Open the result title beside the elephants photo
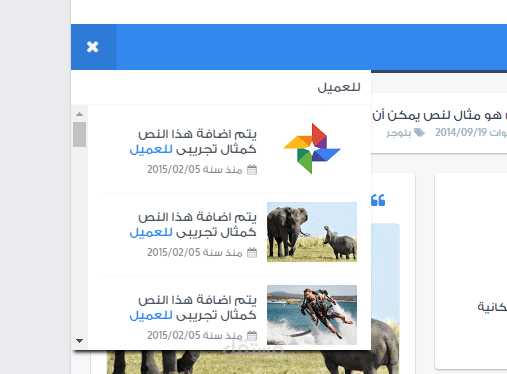Image resolution: width=507 pixels, height=374 pixels. 193,225
